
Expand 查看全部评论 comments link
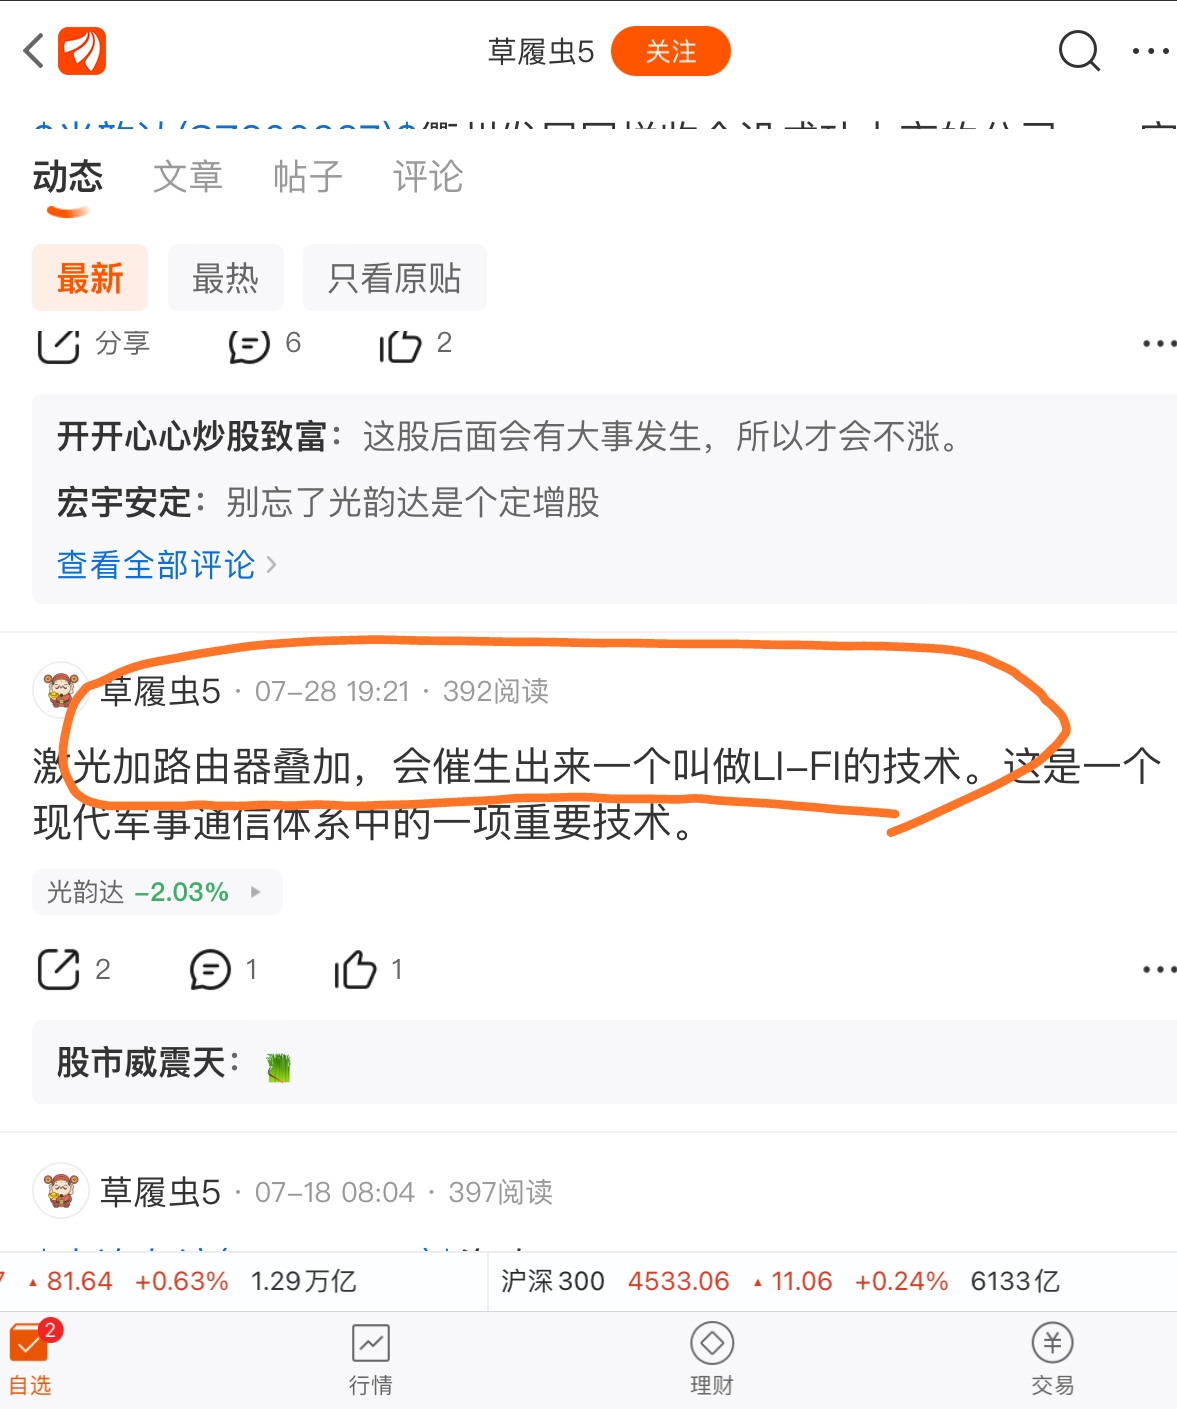point(166,565)
